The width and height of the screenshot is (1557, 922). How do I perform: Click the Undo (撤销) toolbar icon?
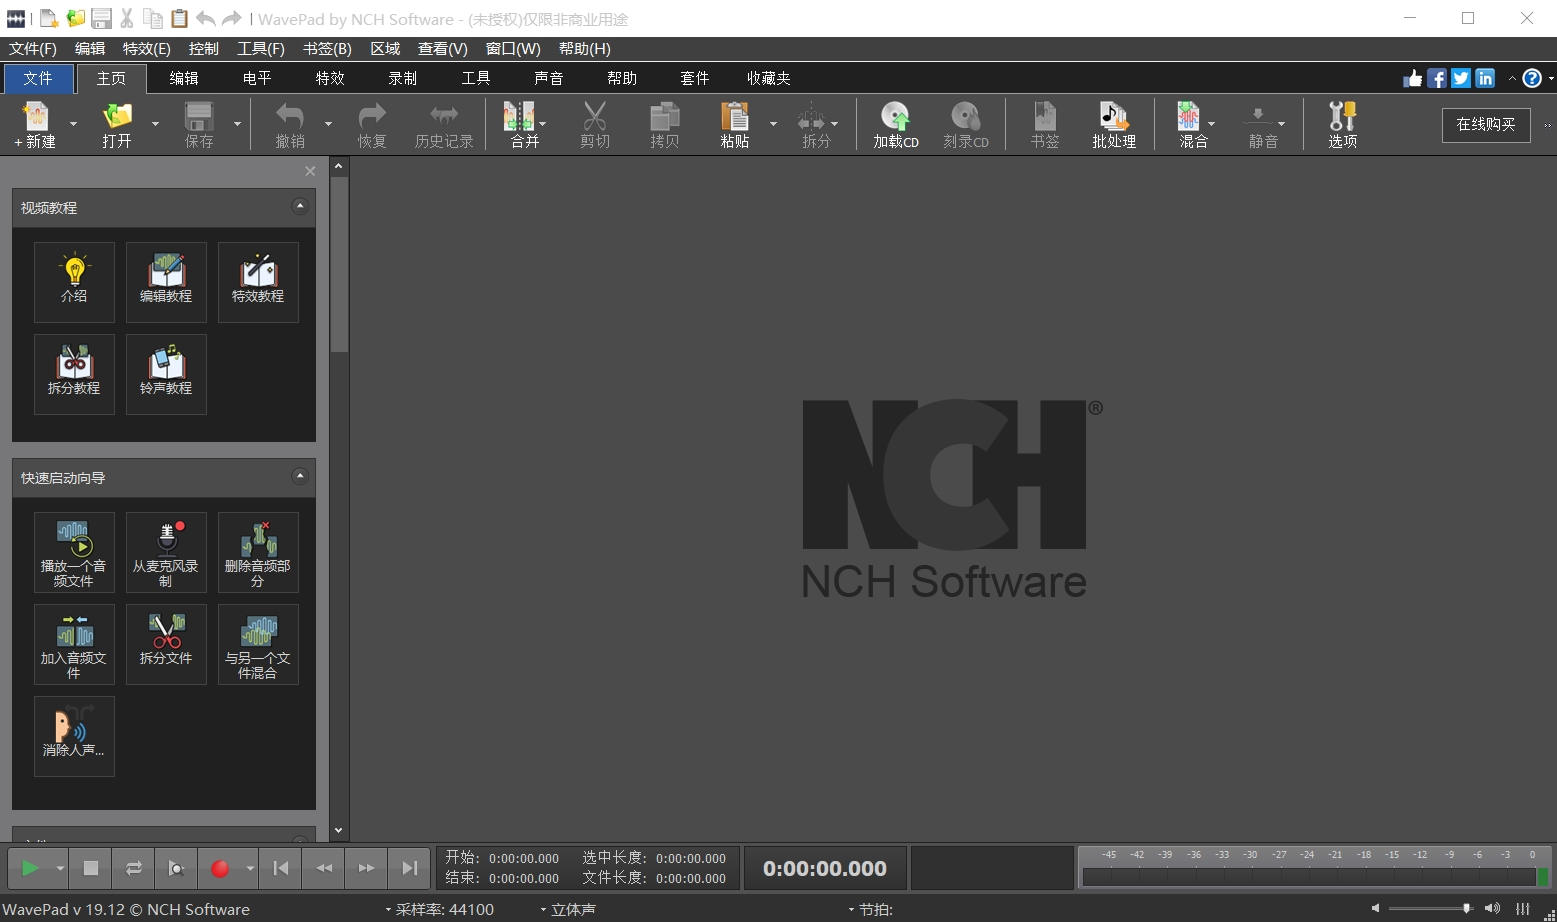(290, 124)
